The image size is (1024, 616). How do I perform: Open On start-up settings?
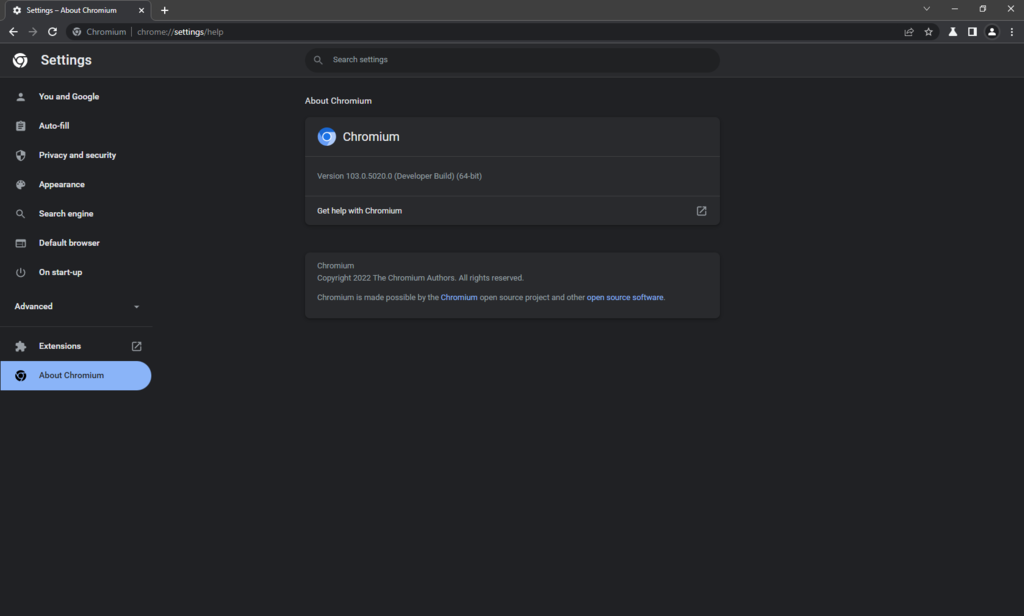pyautogui.click(x=76, y=272)
